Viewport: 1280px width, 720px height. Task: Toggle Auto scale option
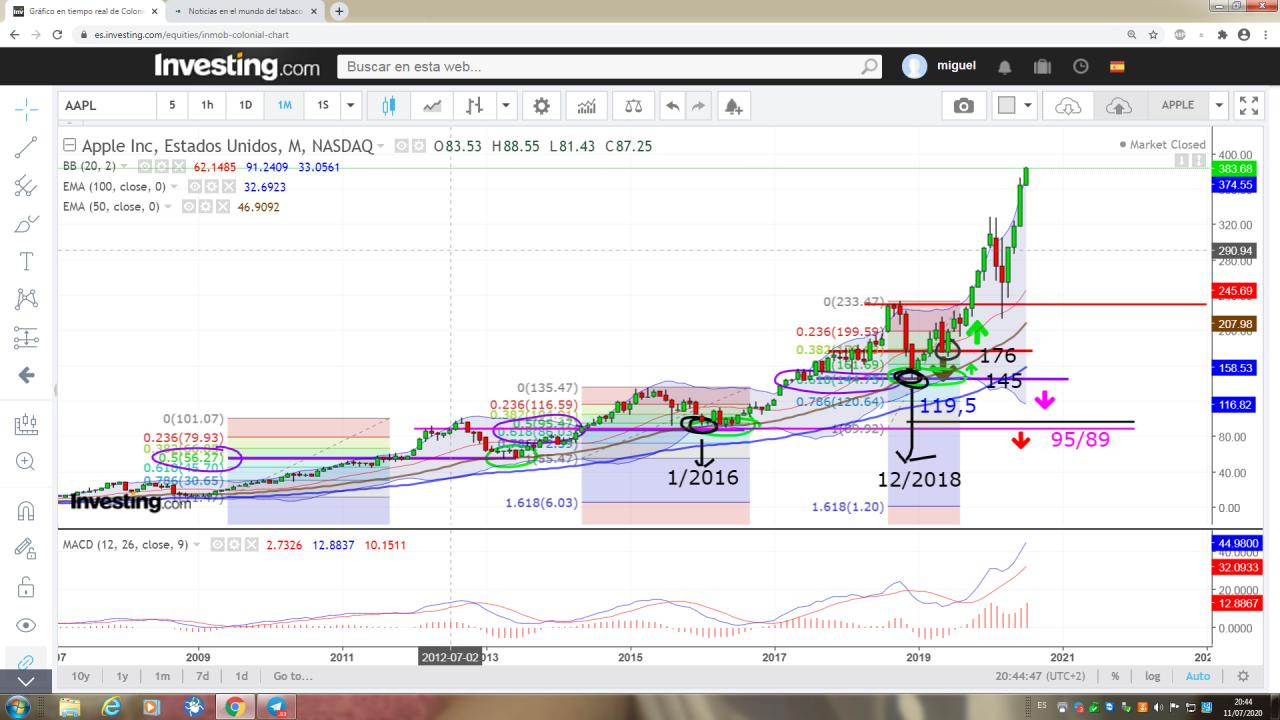click(1197, 676)
